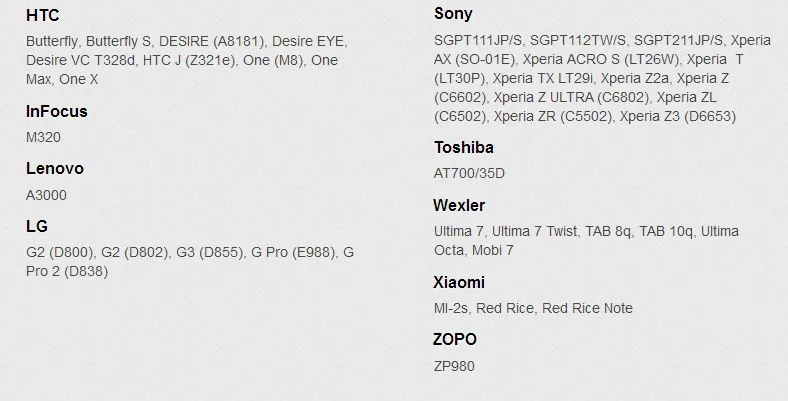This screenshot has height=401, width=788.
Task: Click the Lenovo brand heading
Action: tap(55, 169)
